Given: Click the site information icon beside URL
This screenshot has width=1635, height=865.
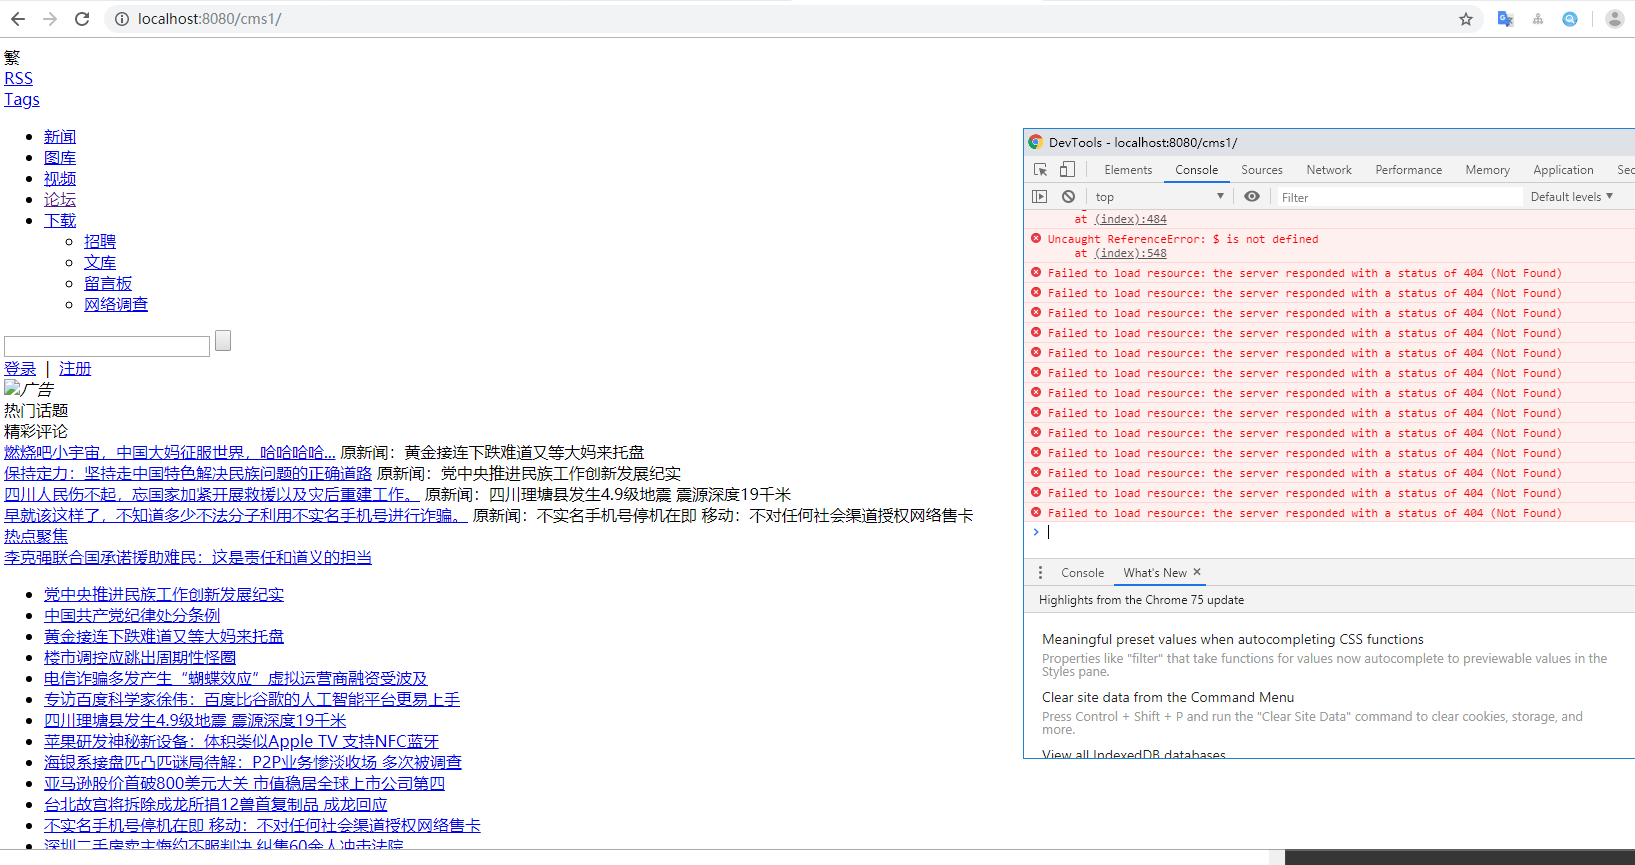Looking at the screenshot, I should click(122, 19).
